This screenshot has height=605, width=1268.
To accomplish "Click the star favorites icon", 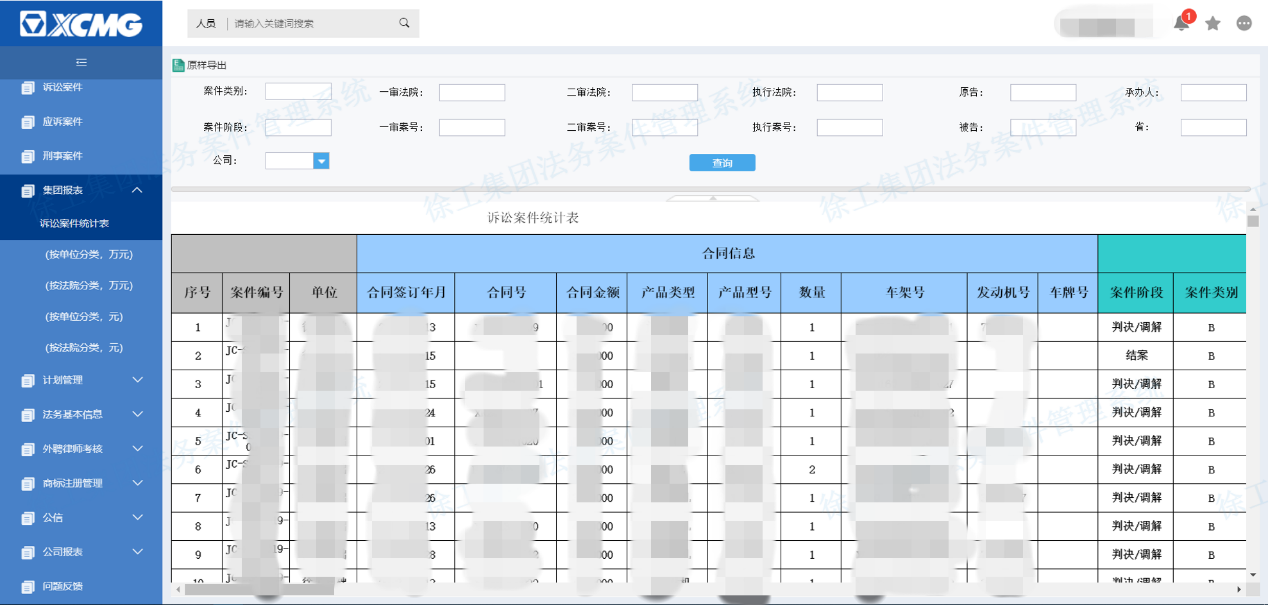I will pyautogui.click(x=1213, y=23).
